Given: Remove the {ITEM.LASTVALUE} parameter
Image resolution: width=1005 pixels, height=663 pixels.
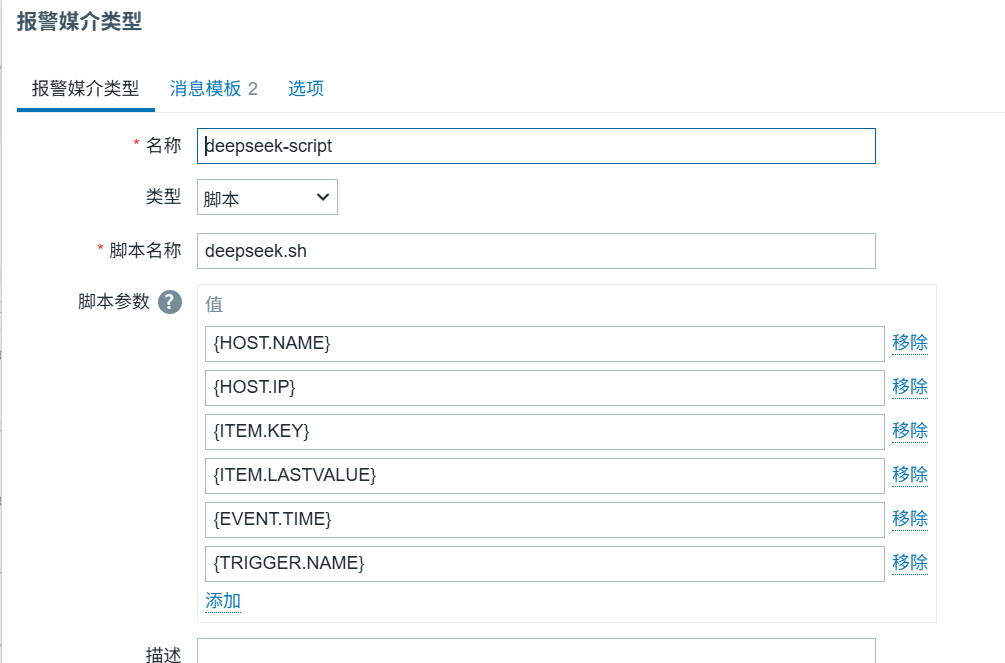Looking at the screenshot, I should click(909, 475).
